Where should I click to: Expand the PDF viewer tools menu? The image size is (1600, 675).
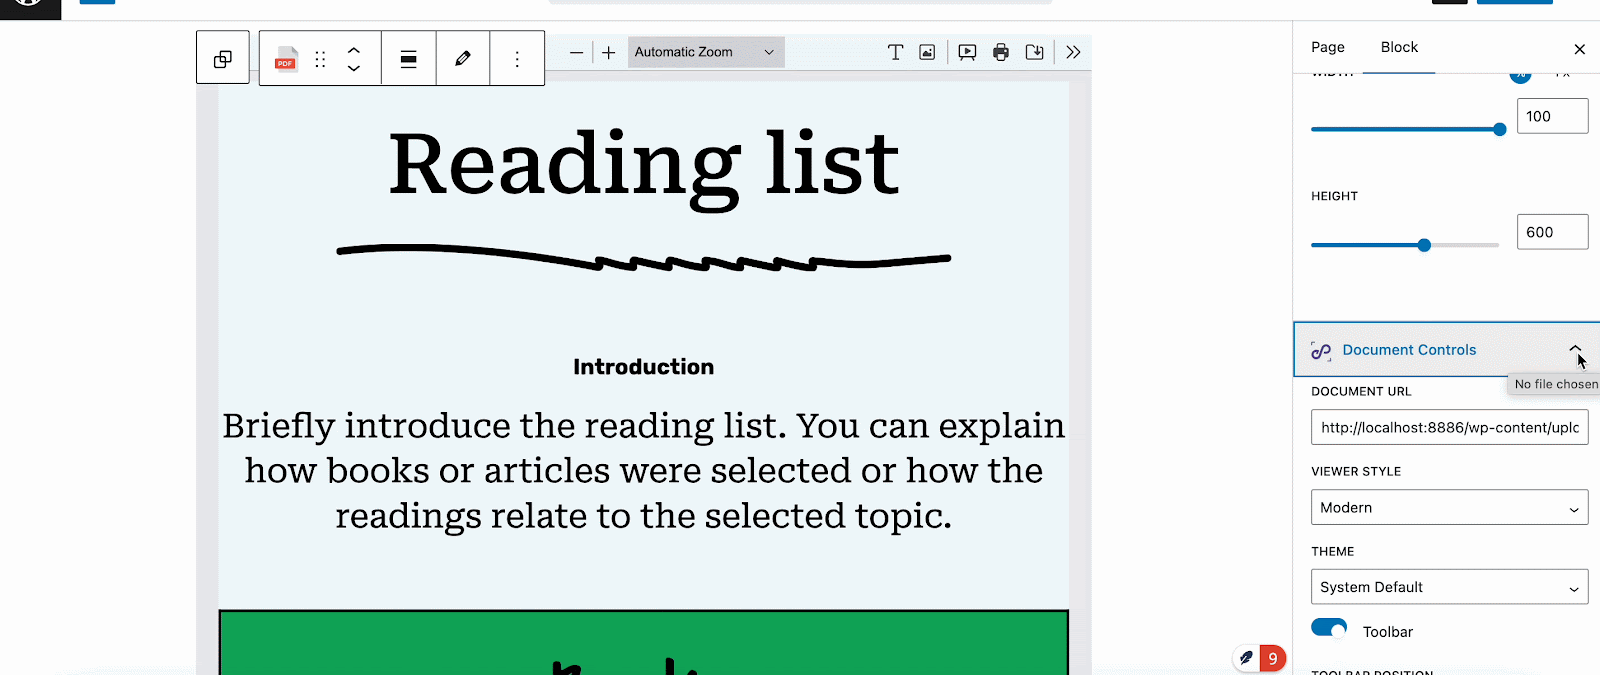[1073, 52]
